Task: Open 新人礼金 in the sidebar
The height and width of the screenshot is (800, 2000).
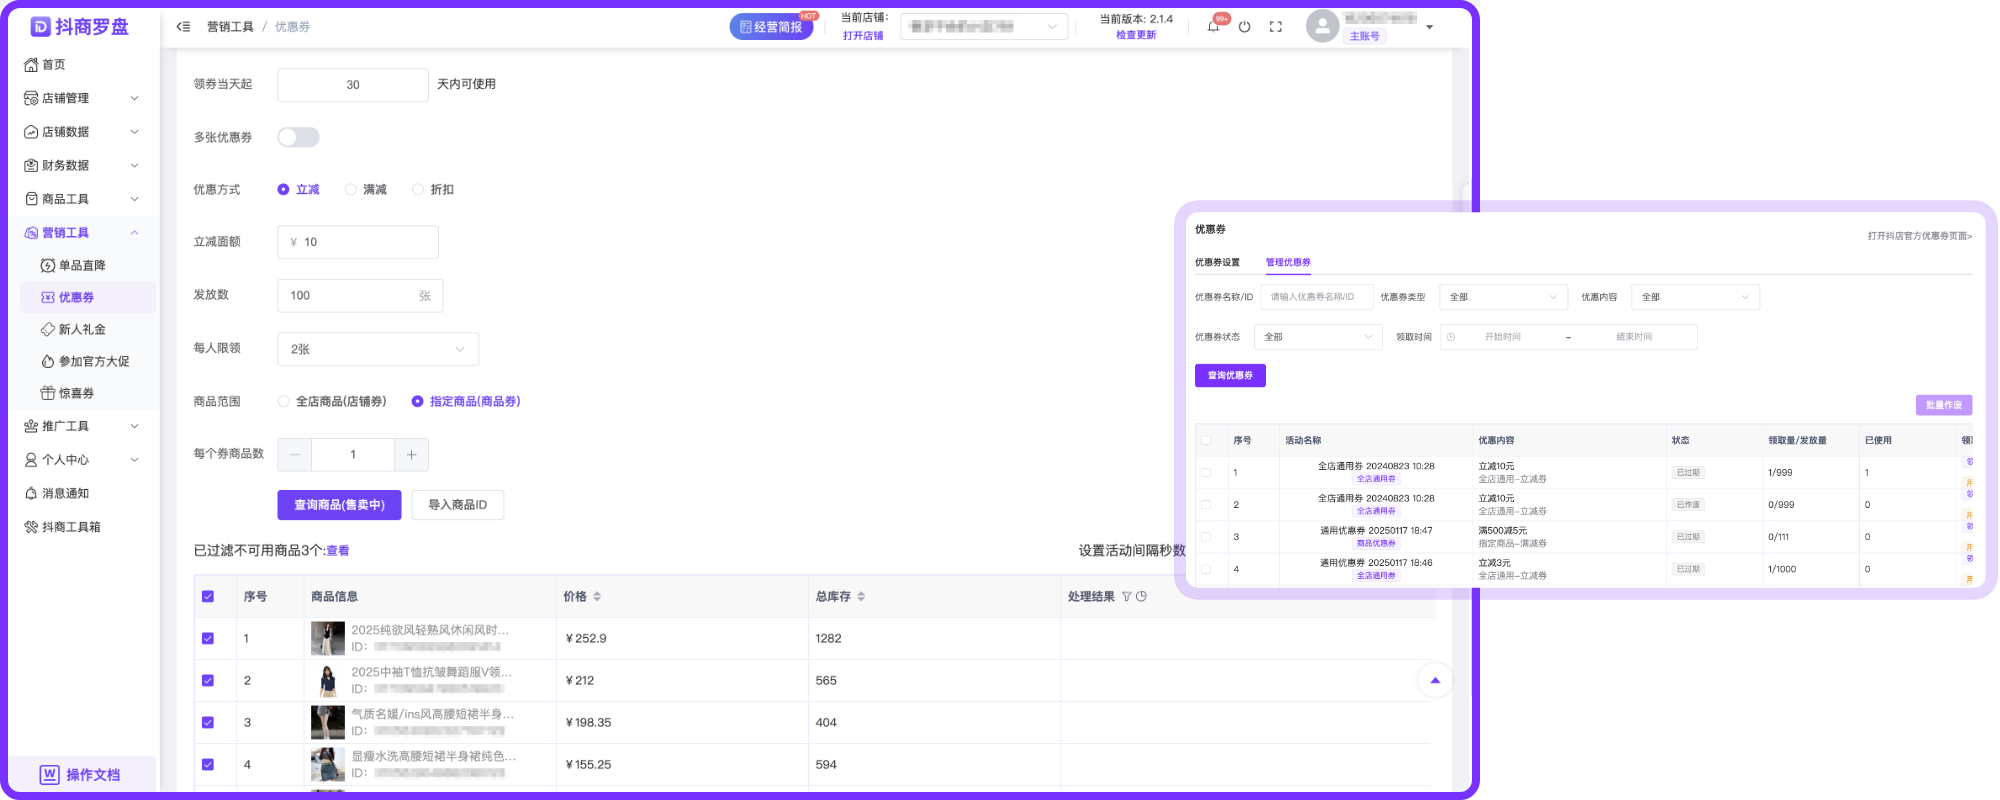Action: point(82,329)
